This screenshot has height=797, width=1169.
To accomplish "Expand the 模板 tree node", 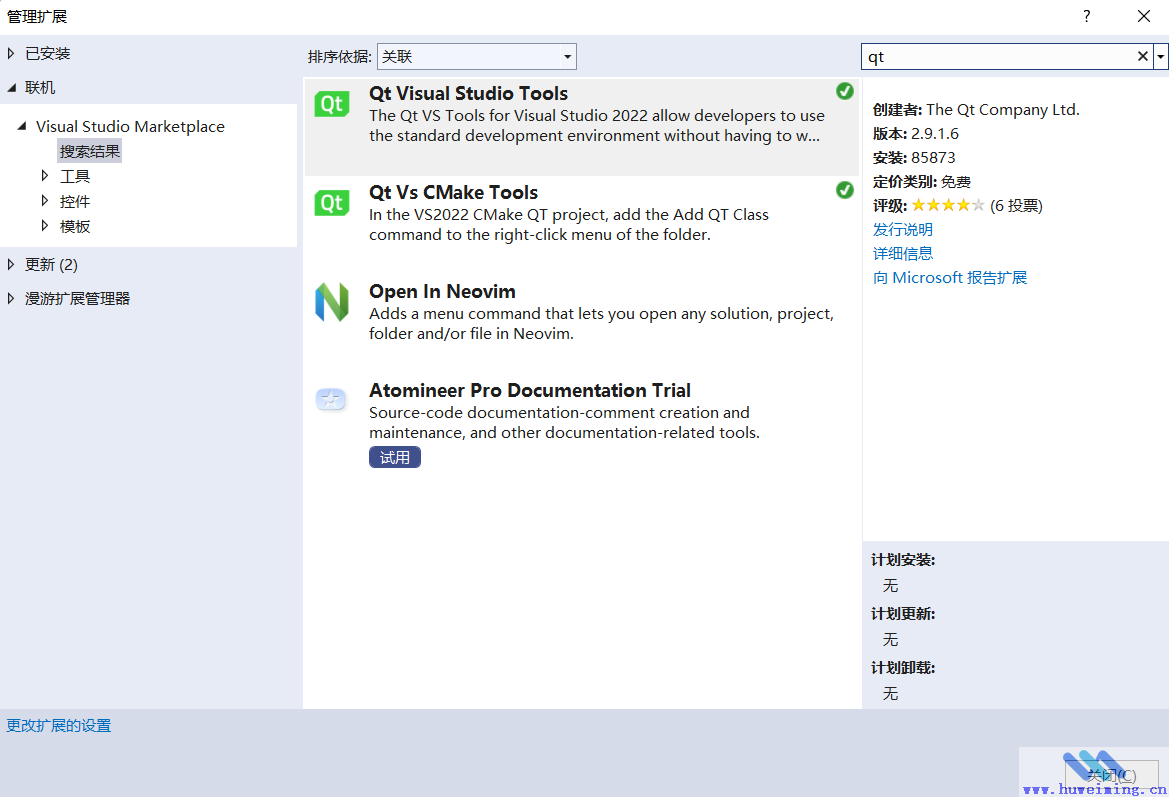I will [45, 225].
